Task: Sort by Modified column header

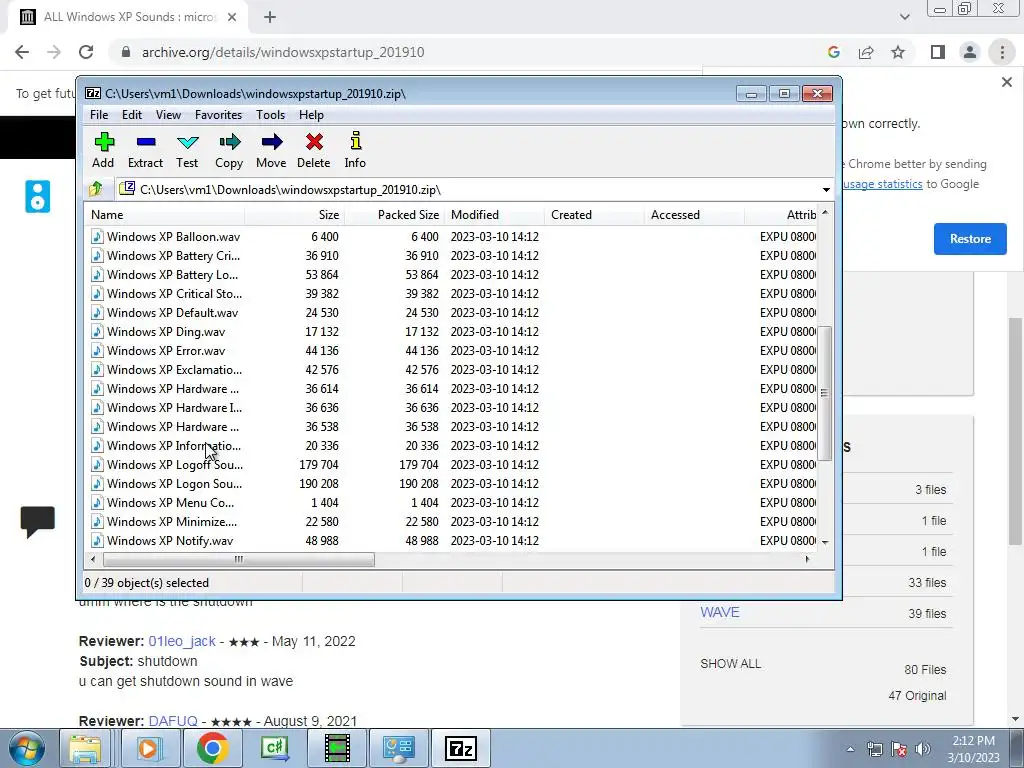Action: (494, 215)
